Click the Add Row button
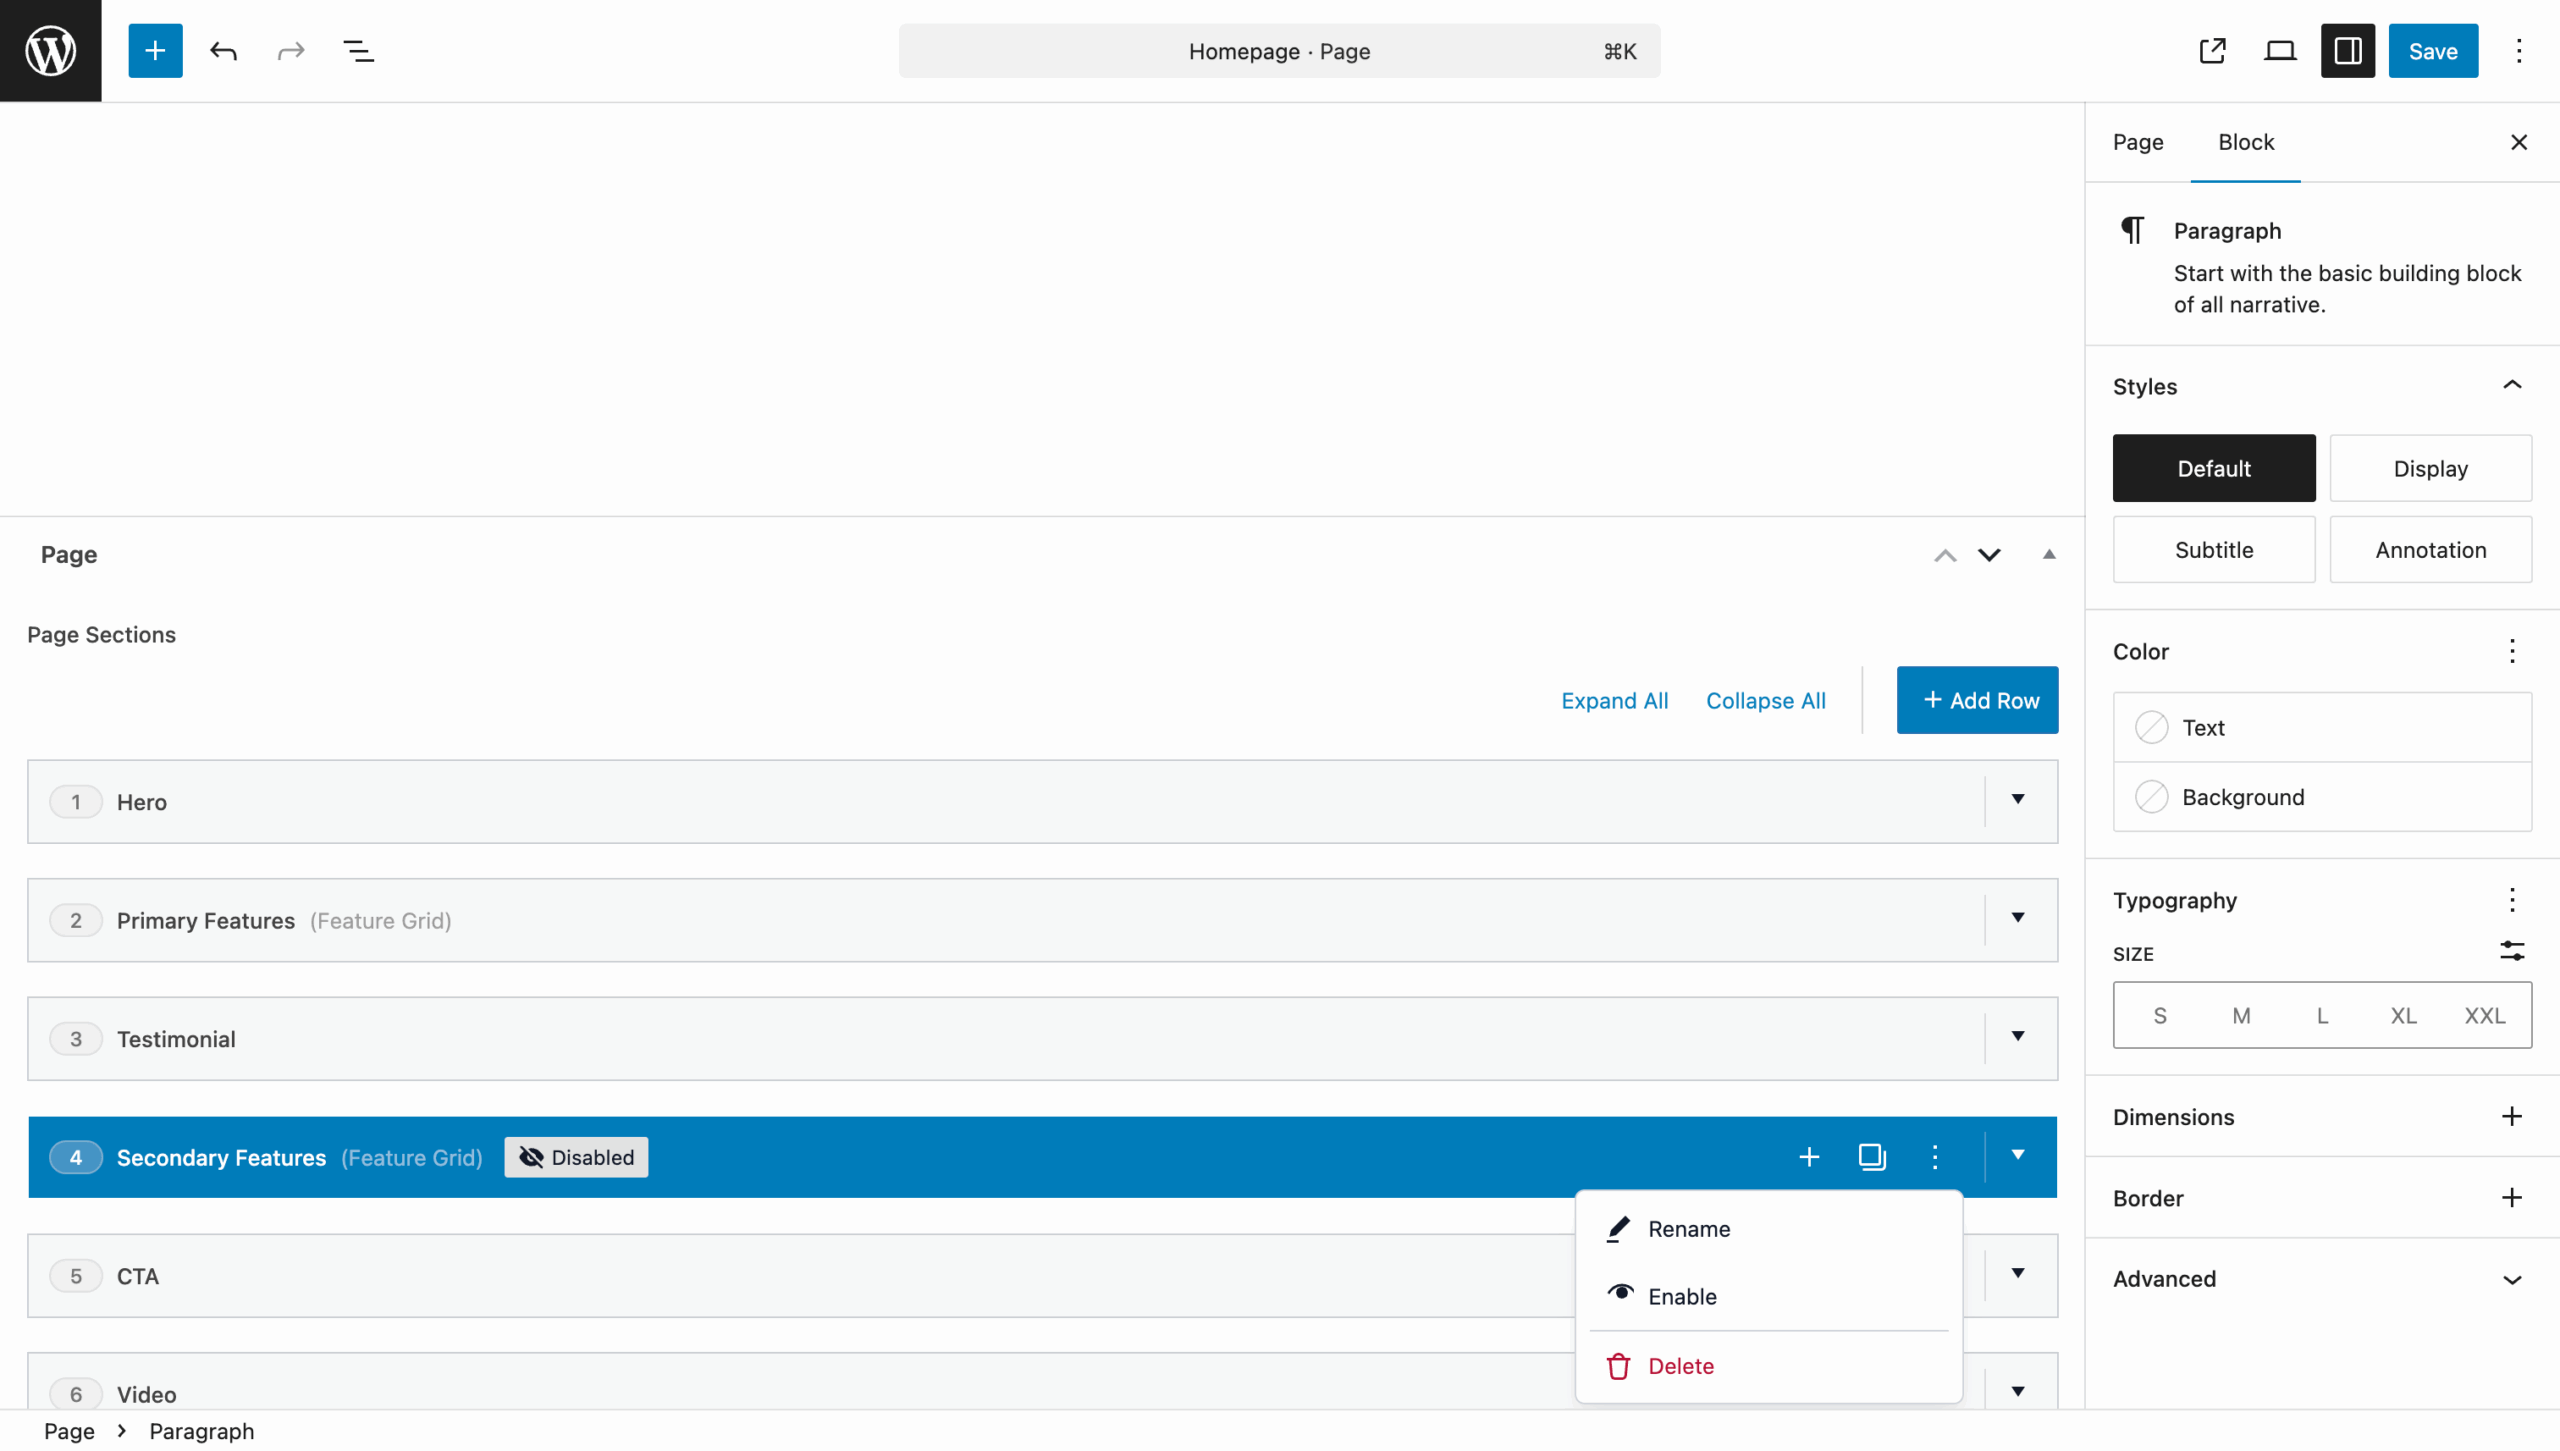 [x=1977, y=700]
